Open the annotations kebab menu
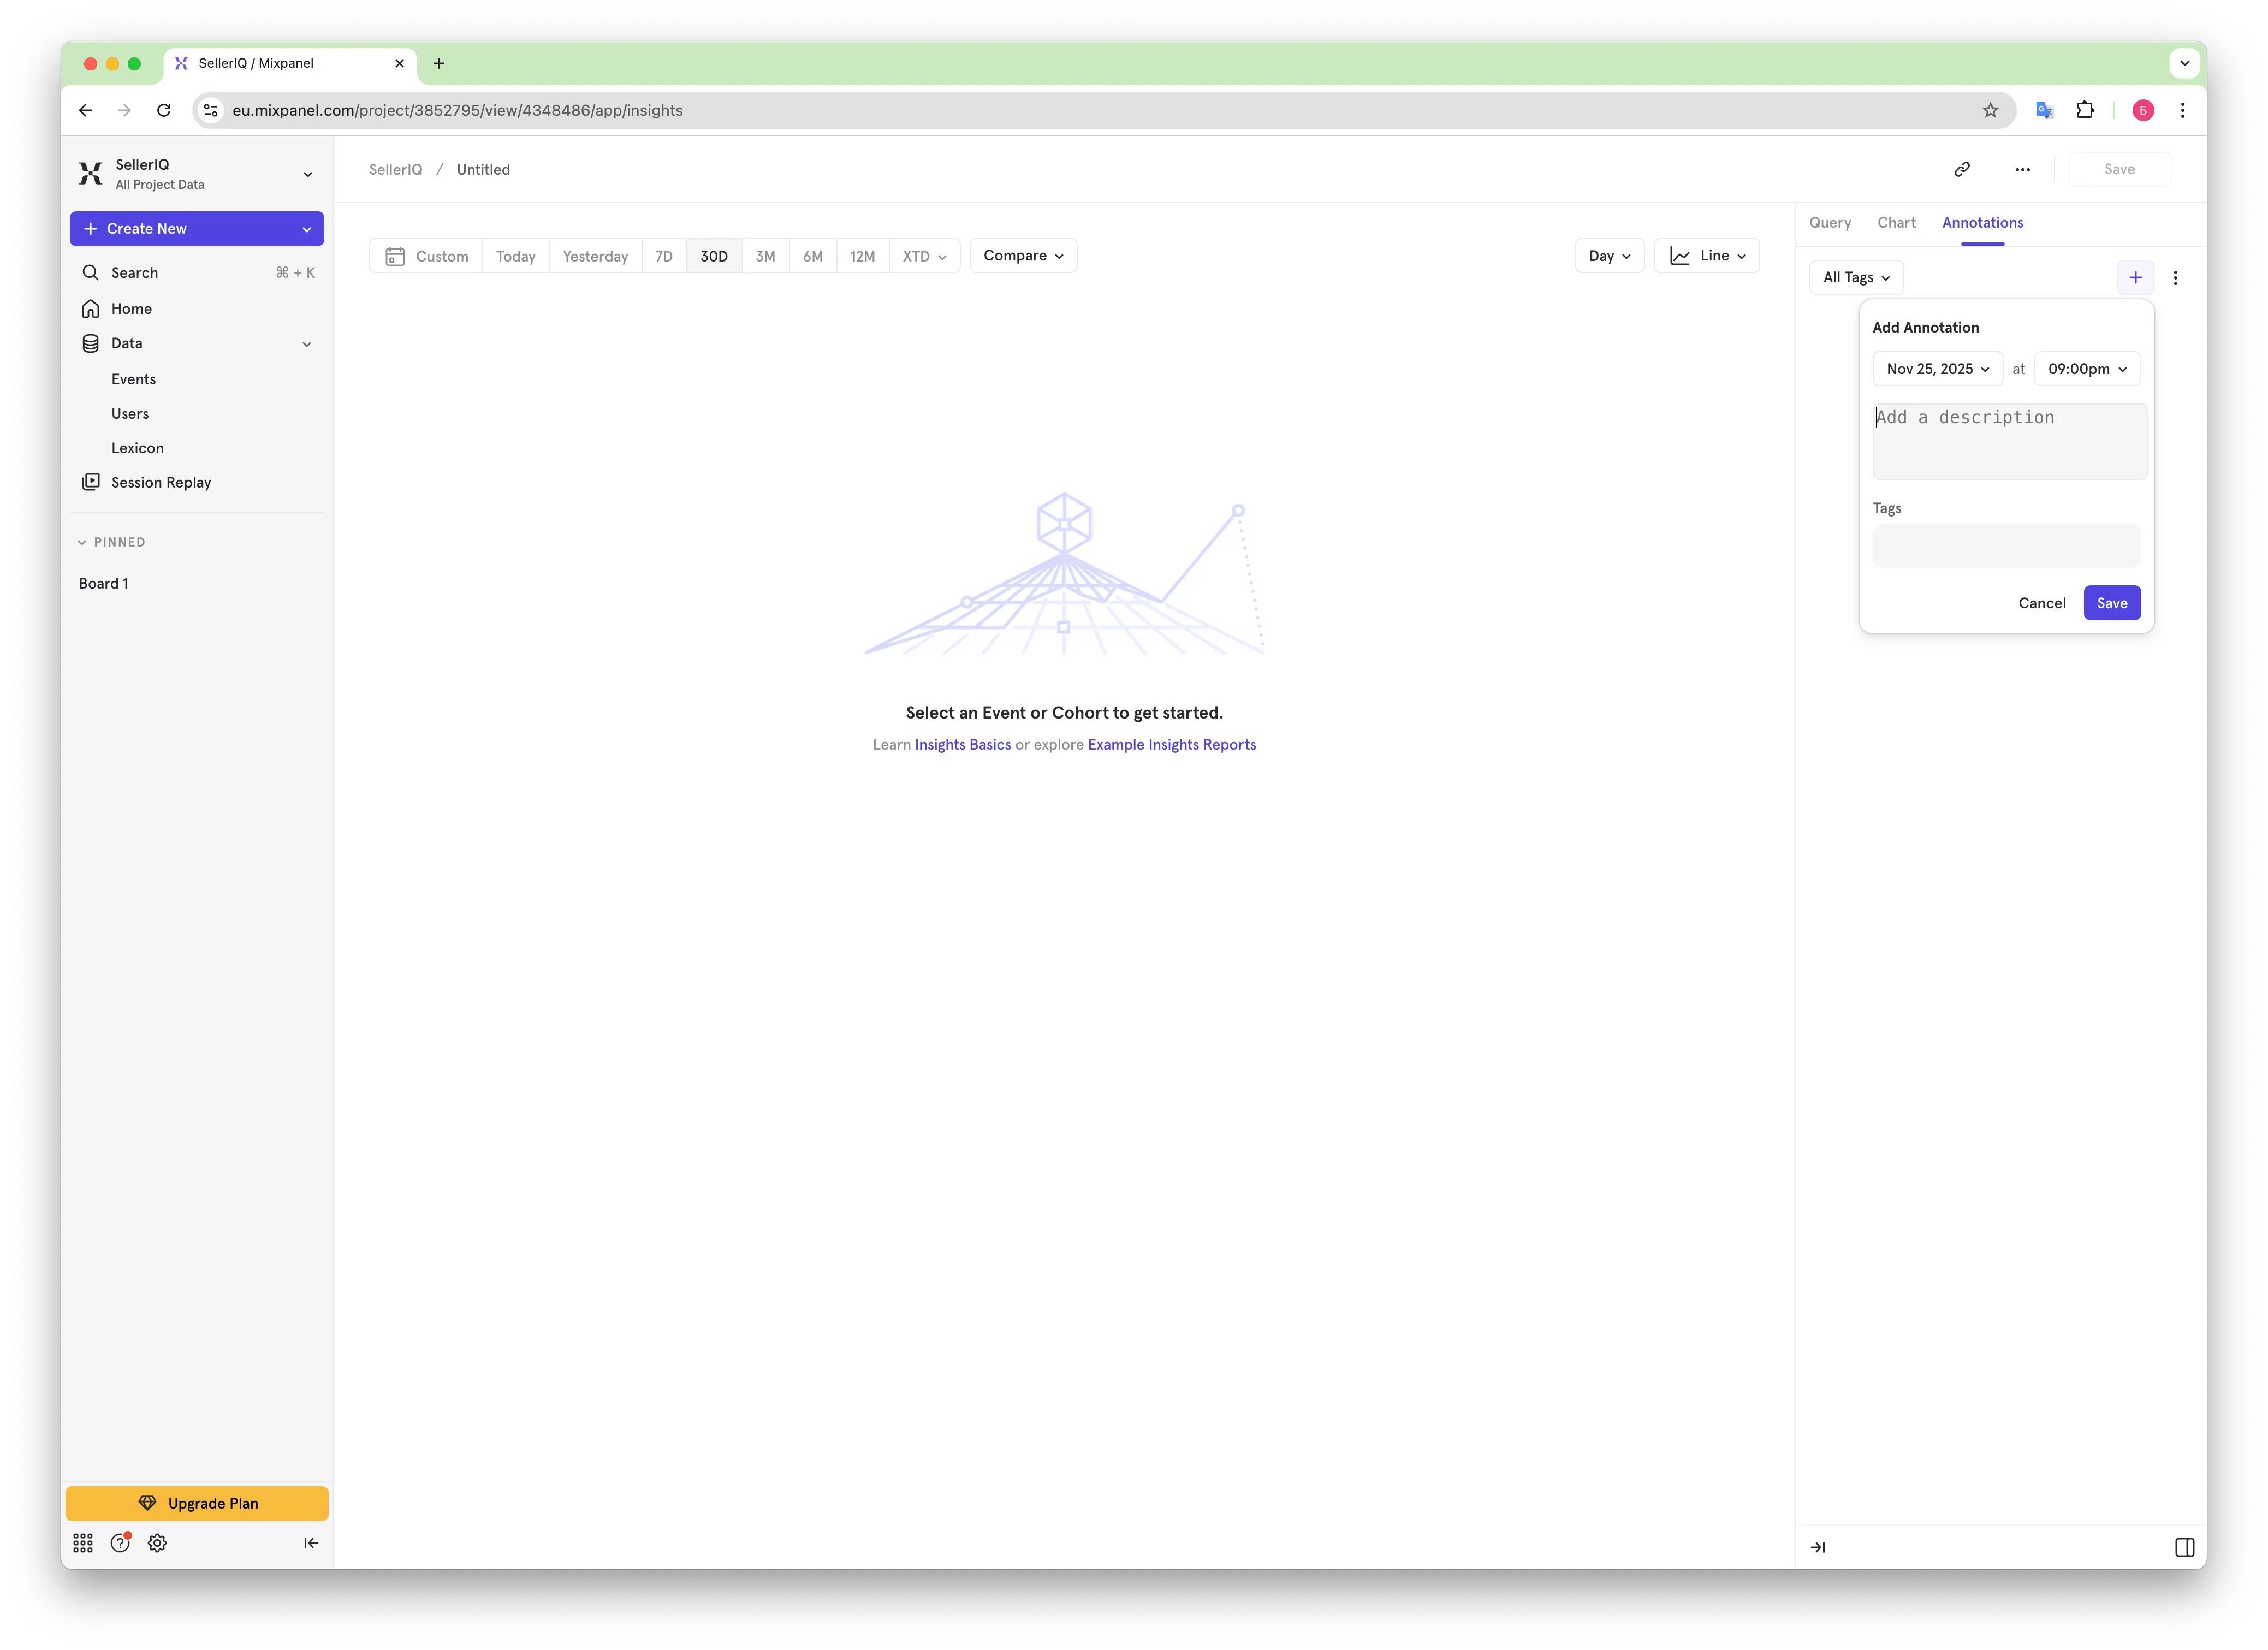Screen dimensions: 2268x1650 (2175, 278)
